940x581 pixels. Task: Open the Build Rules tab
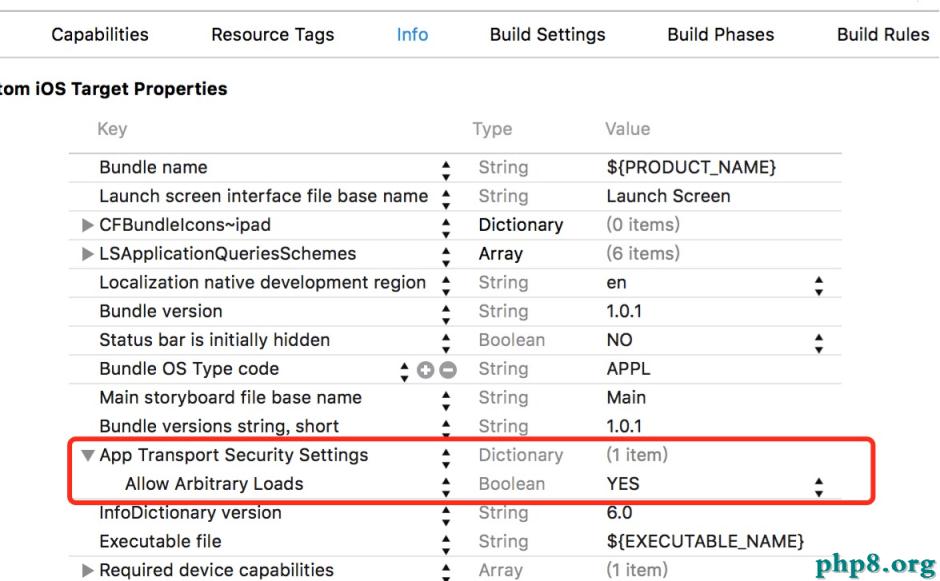tap(883, 34)
